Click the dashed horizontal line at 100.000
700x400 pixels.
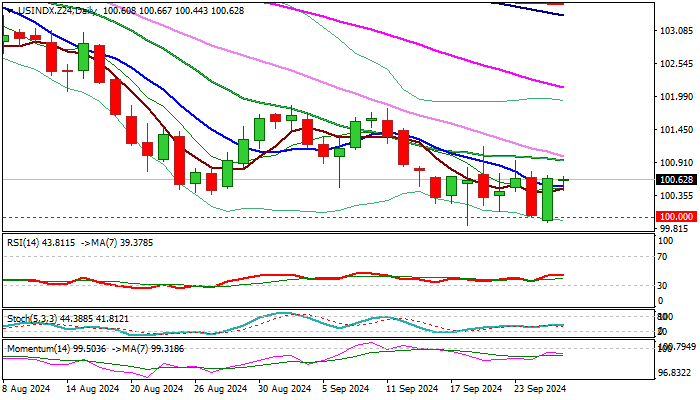300,217
